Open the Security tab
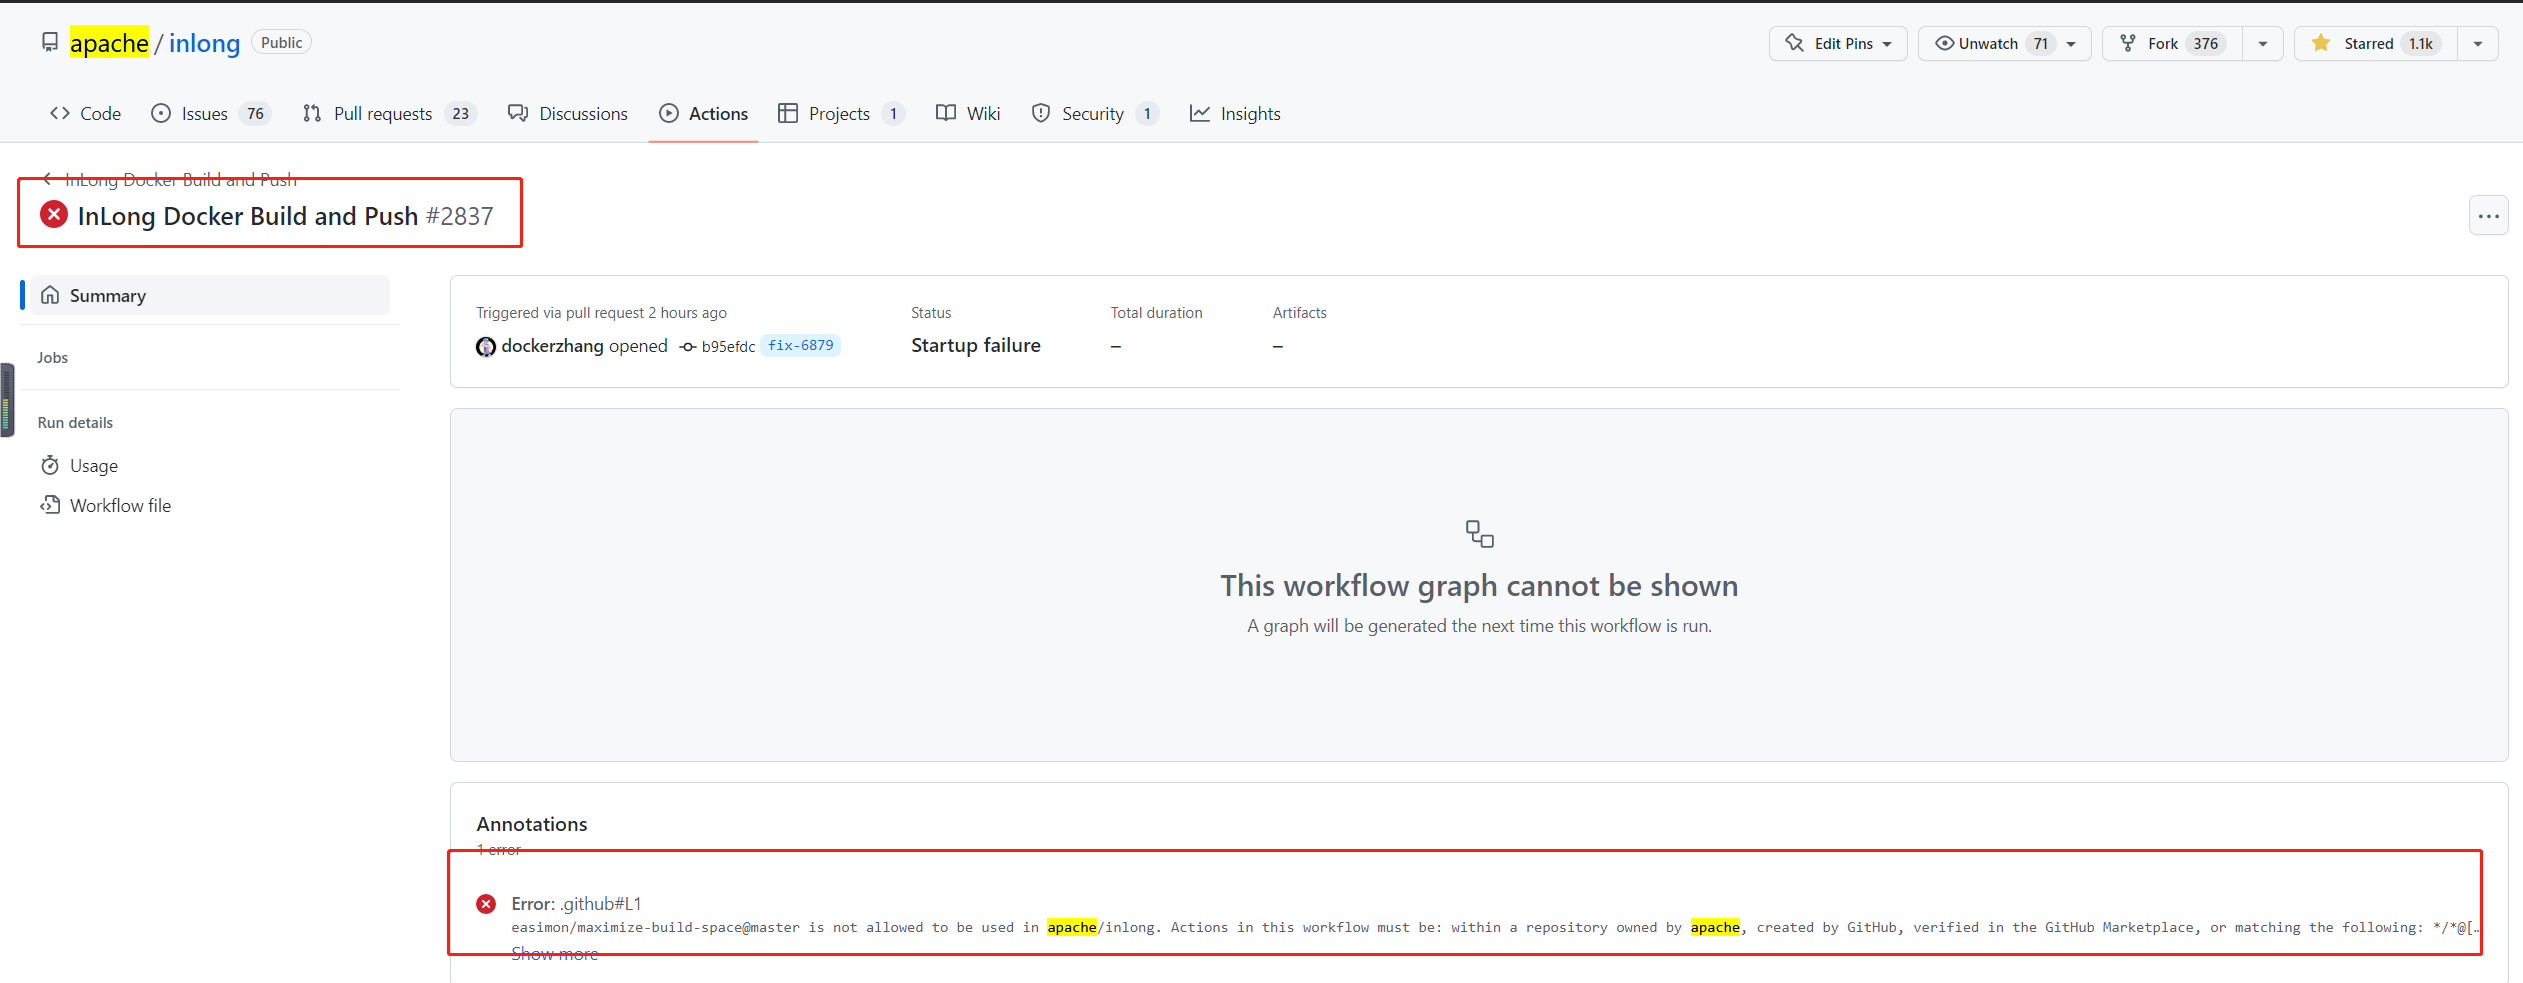The image size is (2523, 983). [1095, 113]
